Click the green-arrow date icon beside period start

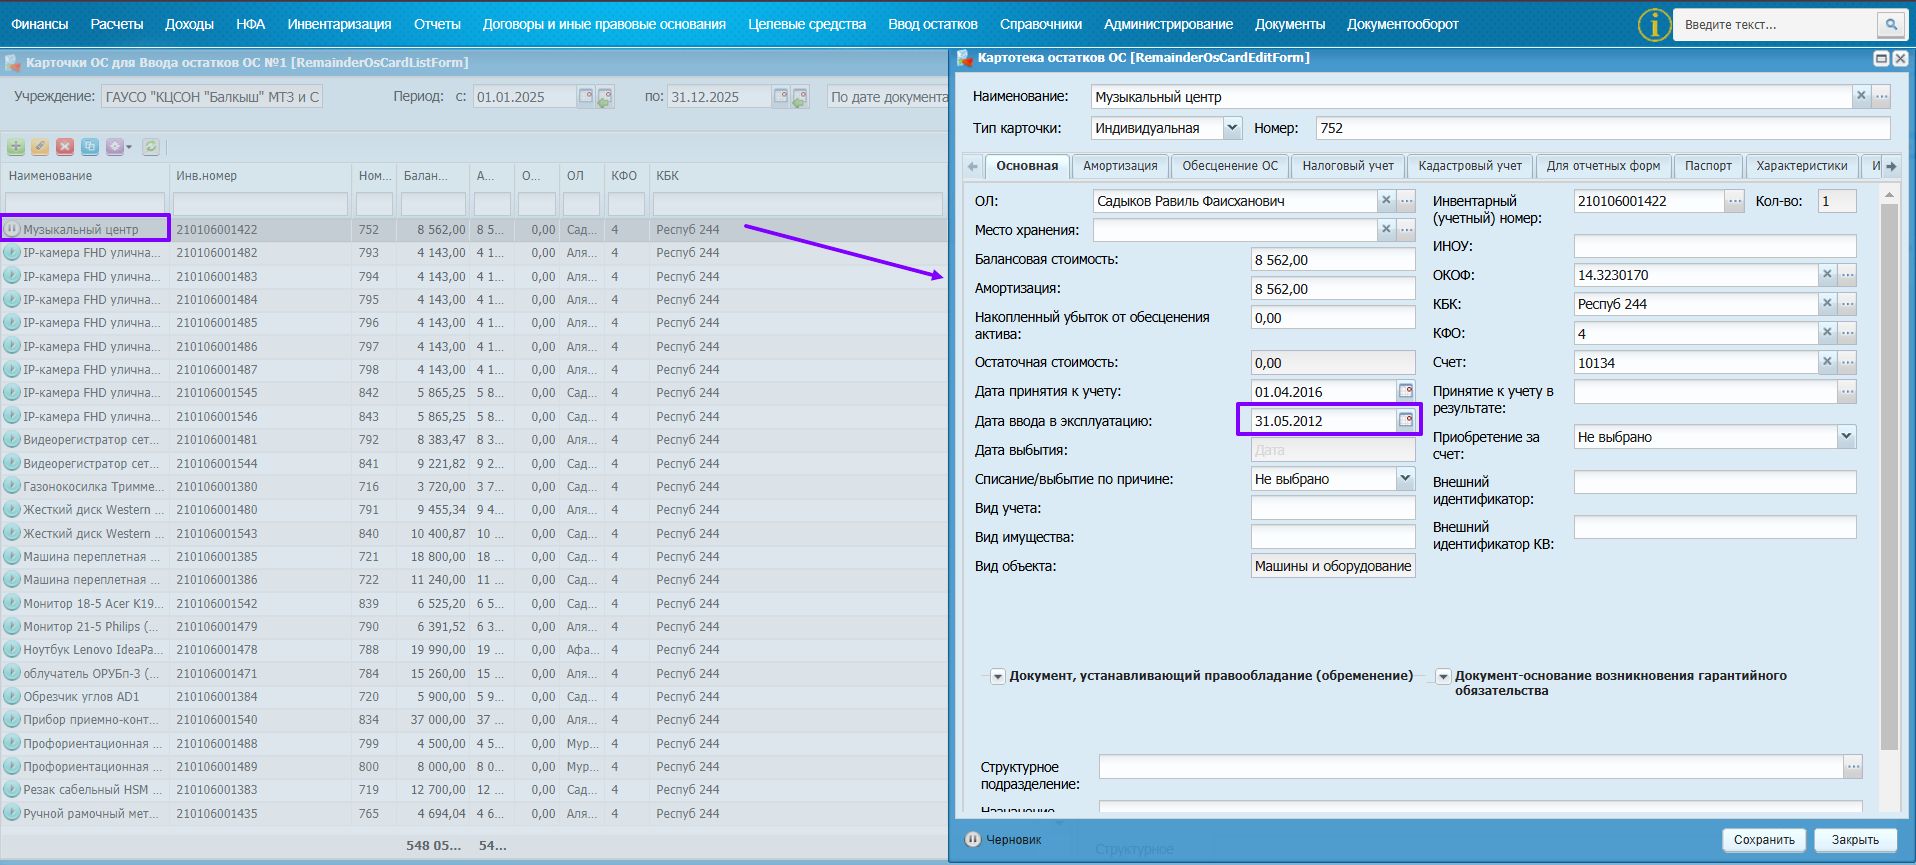tap(605, 98)
